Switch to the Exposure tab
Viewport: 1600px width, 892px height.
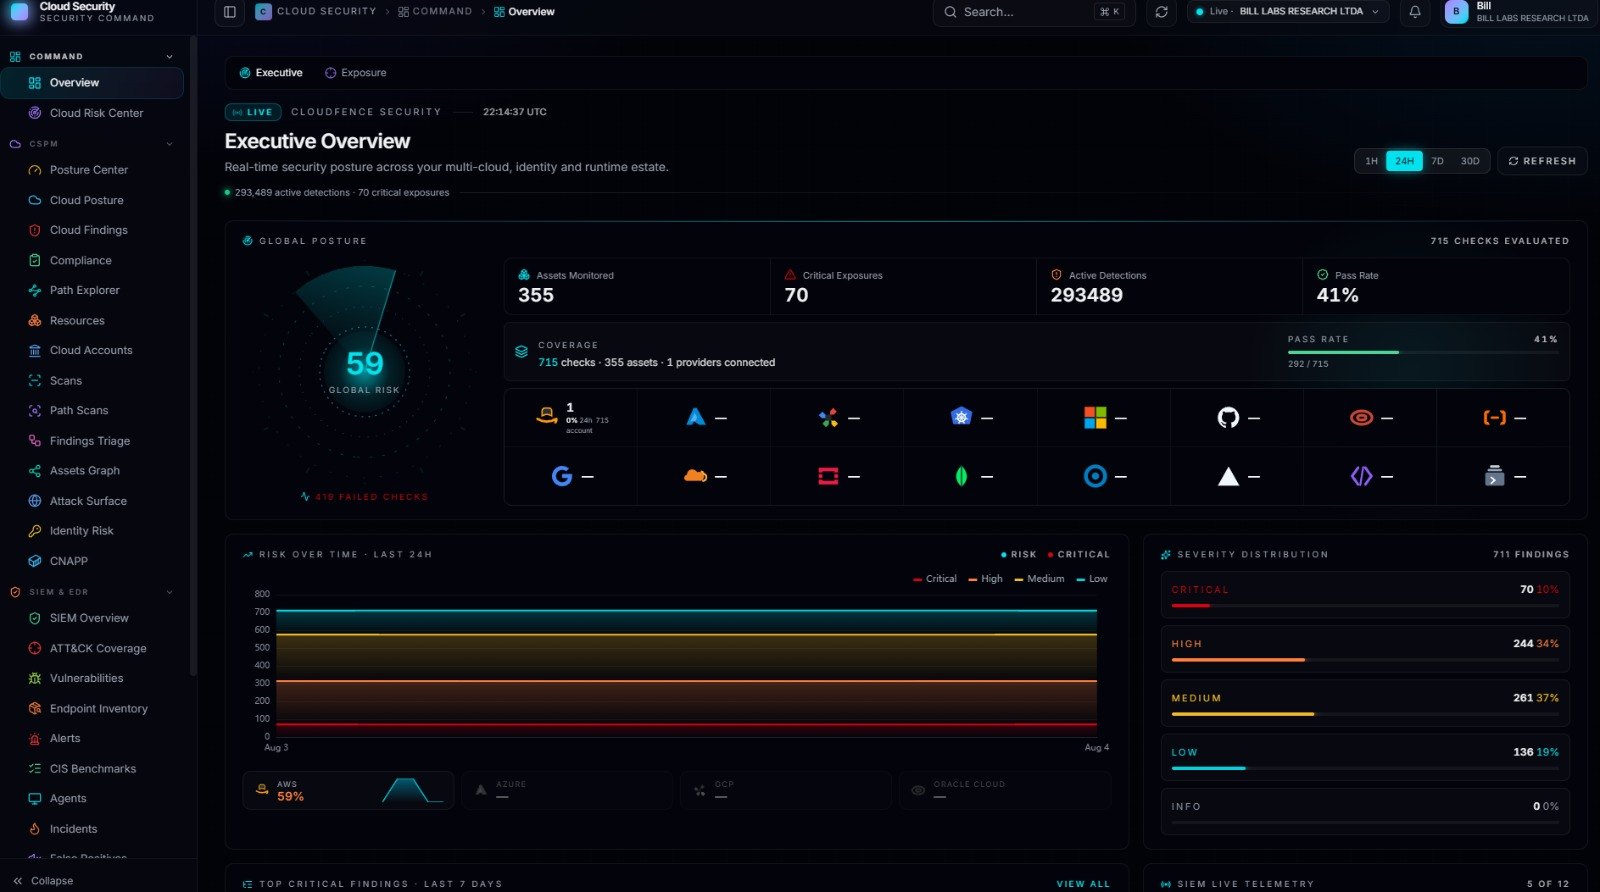(356, 73)
